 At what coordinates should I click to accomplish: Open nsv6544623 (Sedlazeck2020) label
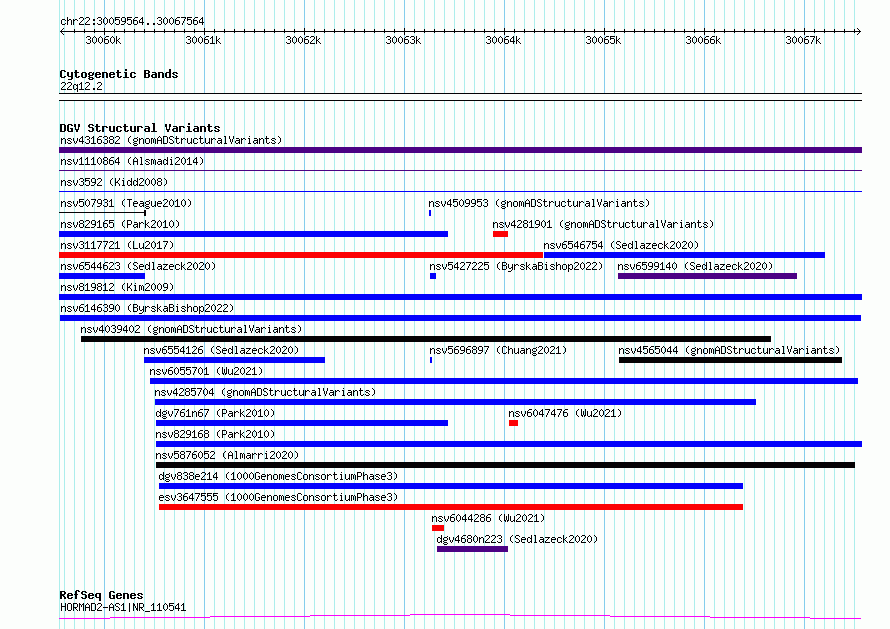click(138, 266)
